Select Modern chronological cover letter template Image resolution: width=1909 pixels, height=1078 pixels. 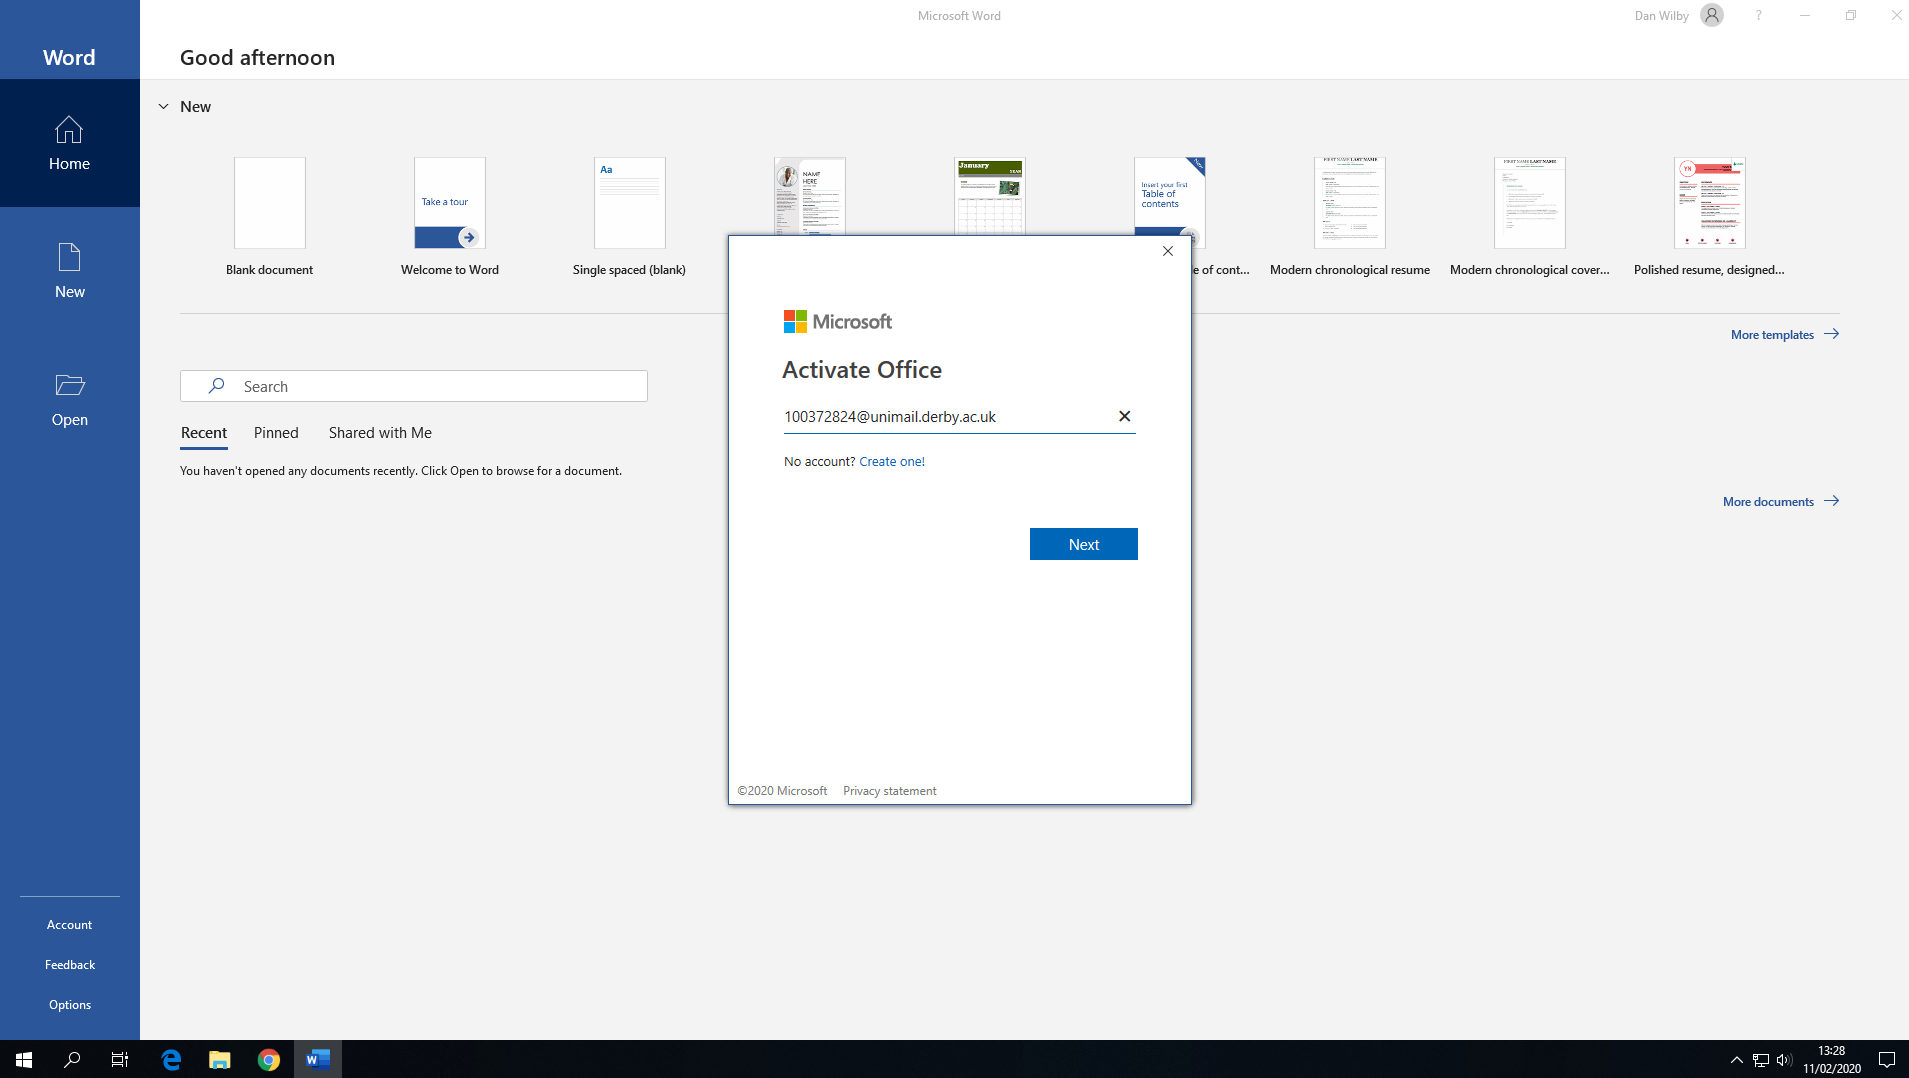[1530, 216]
